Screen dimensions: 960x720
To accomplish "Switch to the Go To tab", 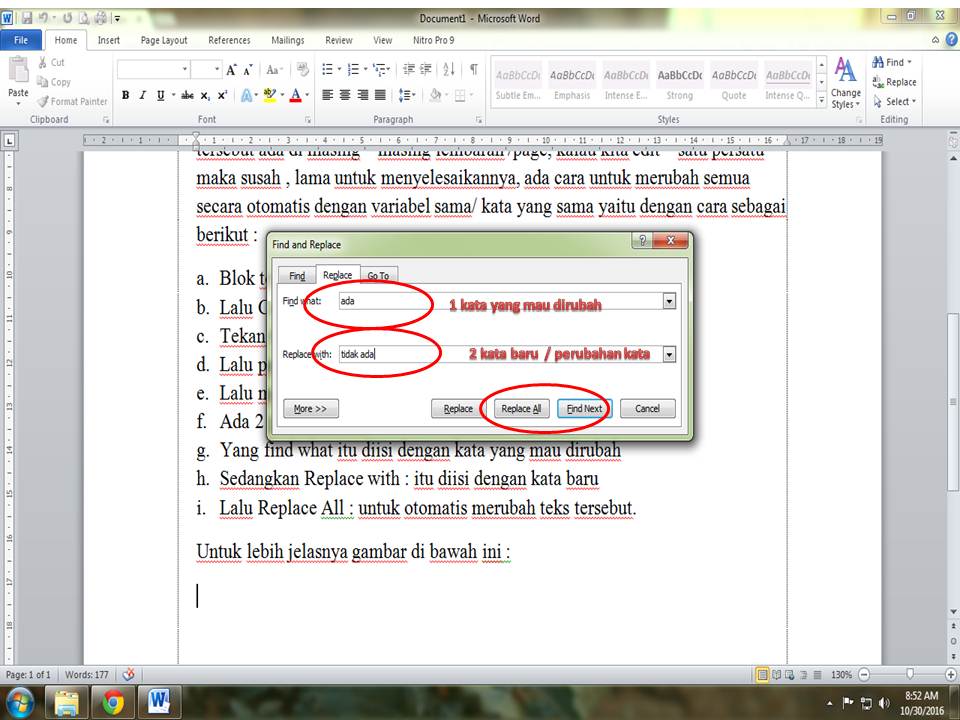I will click(x=380, y=274).
